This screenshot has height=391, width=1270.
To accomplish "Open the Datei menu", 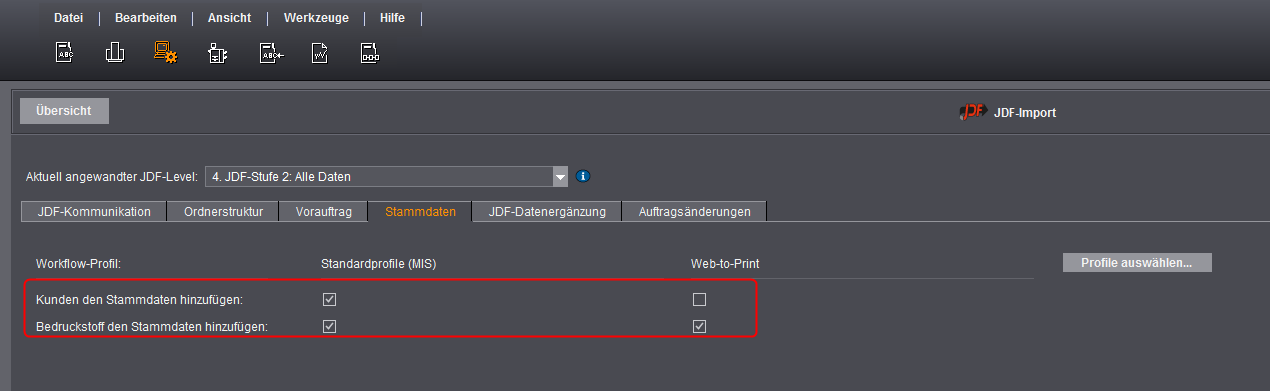I will tap(68, 18).
